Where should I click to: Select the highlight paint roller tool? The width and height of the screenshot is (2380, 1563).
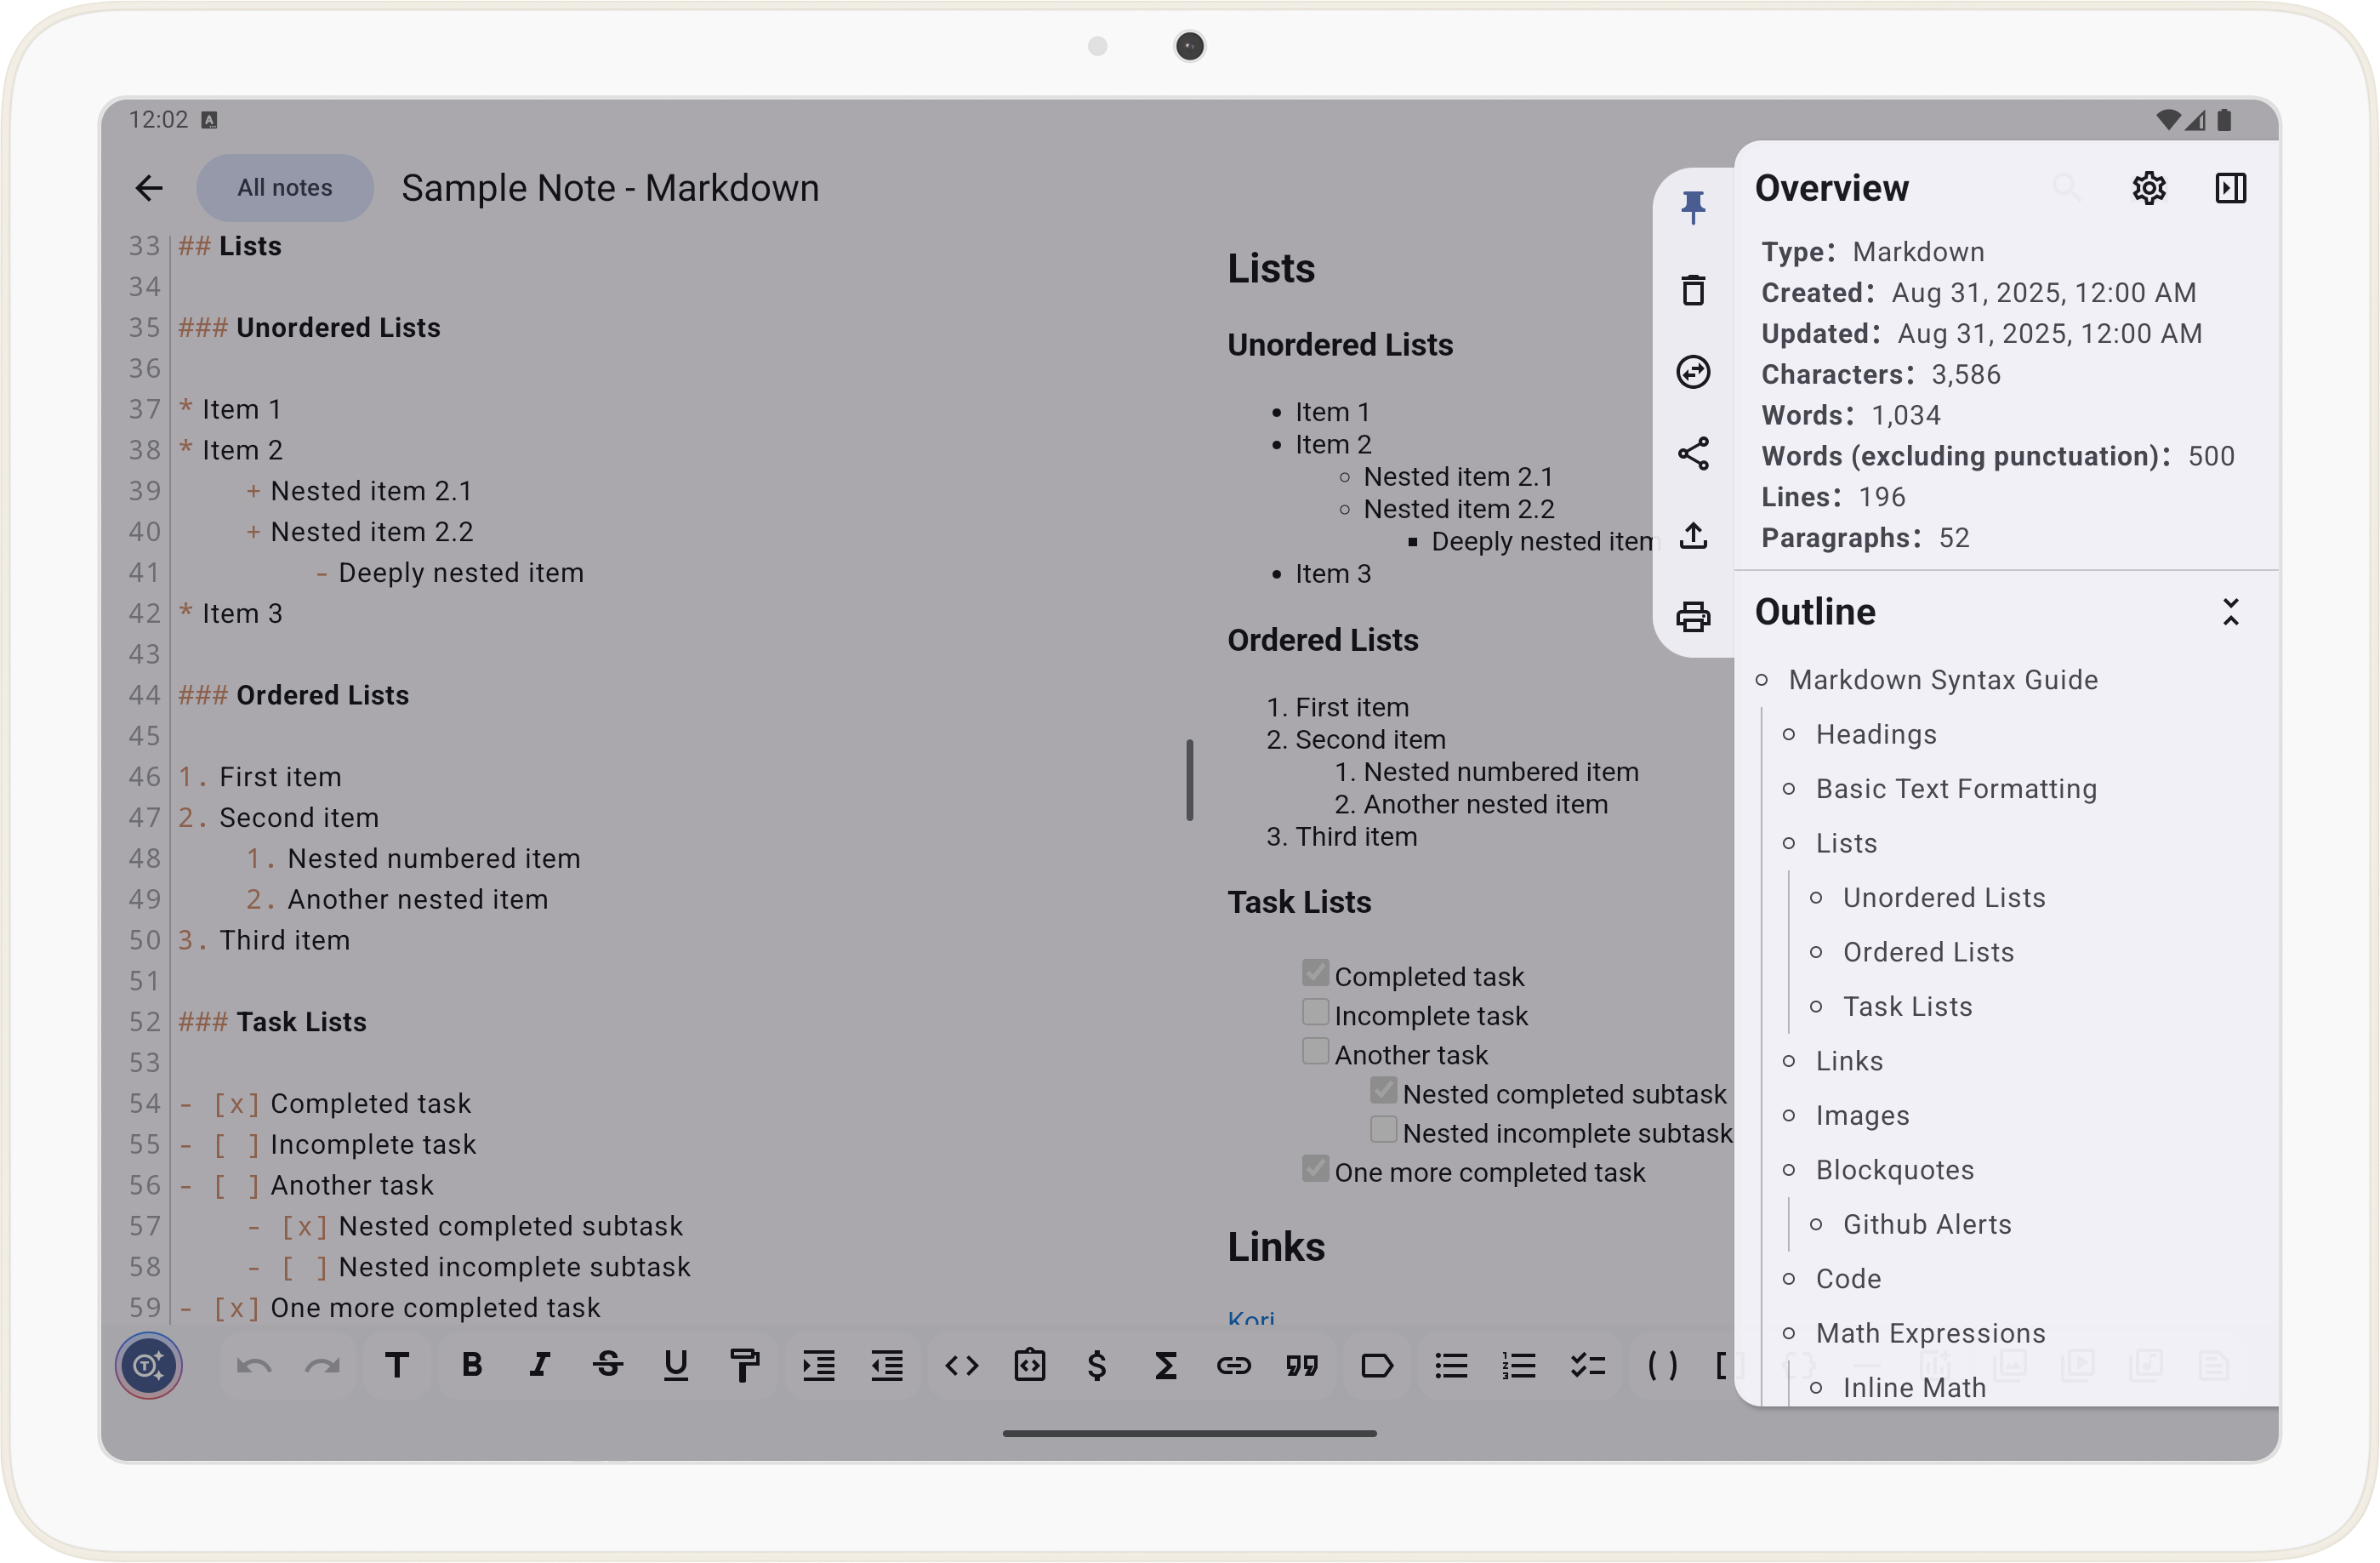744,1365
